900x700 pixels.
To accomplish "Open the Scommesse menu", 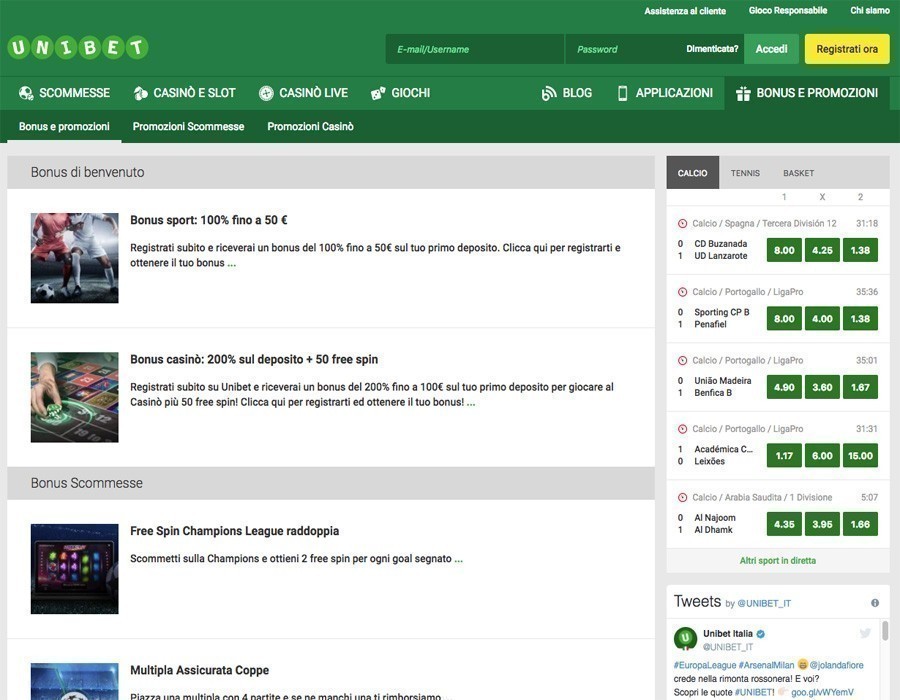I will 64,93.
